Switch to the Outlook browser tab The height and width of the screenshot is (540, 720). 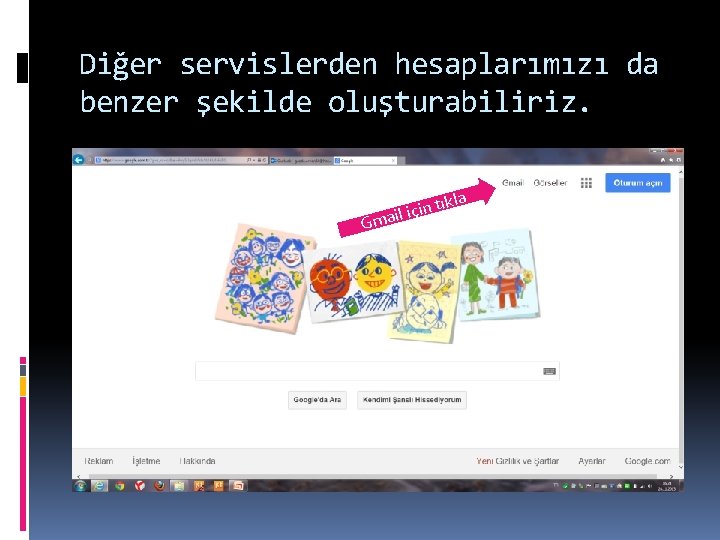pos(300,160)
